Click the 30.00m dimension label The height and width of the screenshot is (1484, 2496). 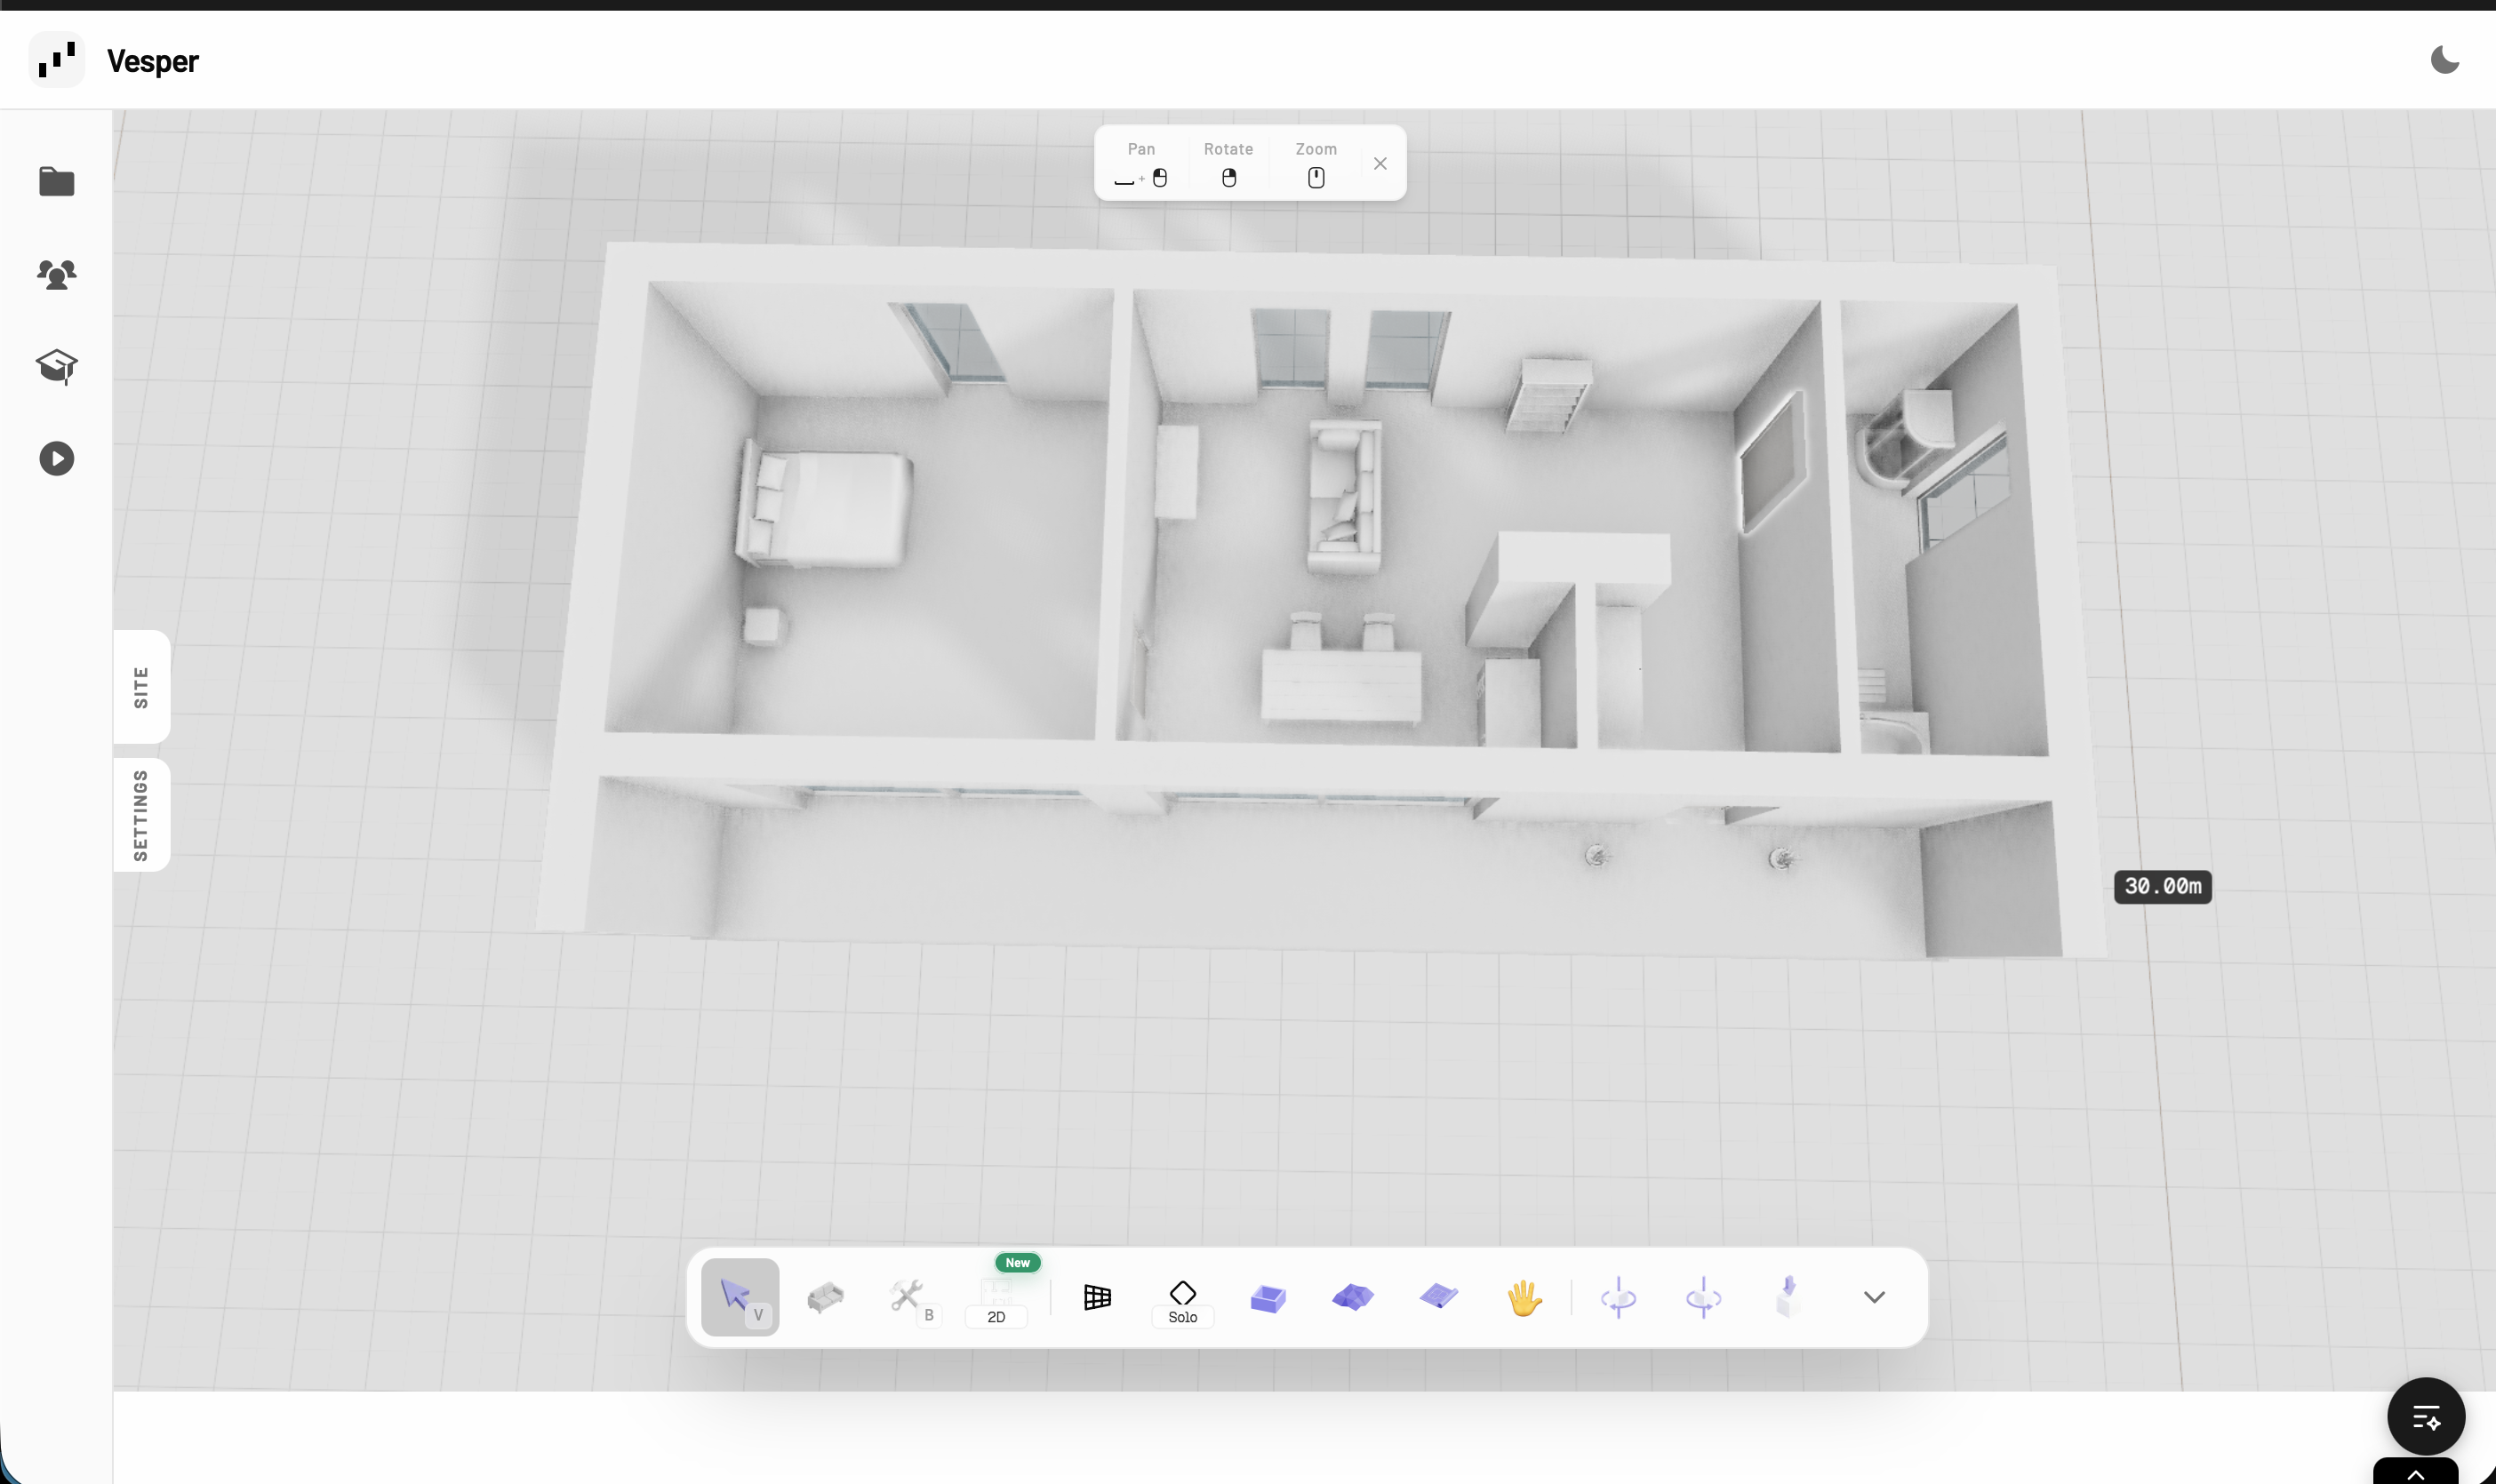2162,886
